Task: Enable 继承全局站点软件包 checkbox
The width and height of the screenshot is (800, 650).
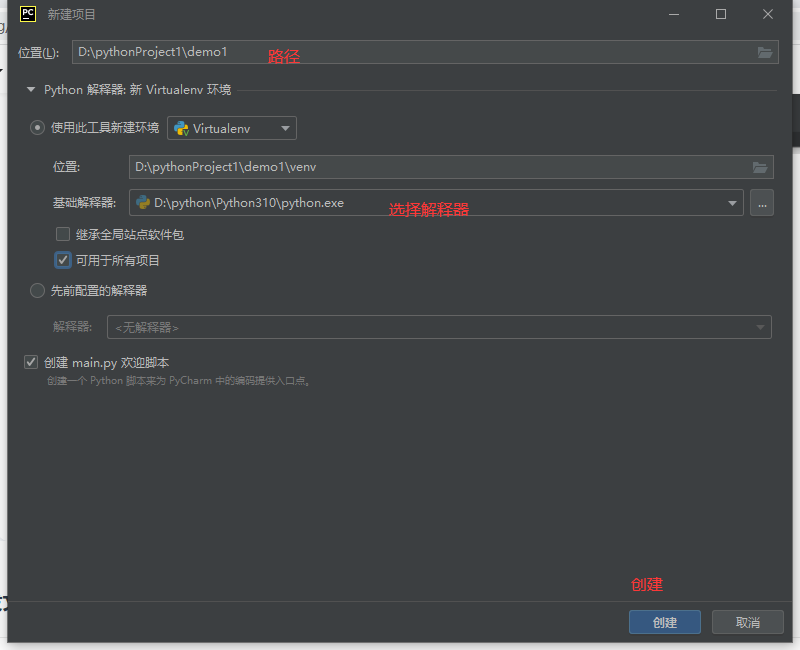Action: 63,234
